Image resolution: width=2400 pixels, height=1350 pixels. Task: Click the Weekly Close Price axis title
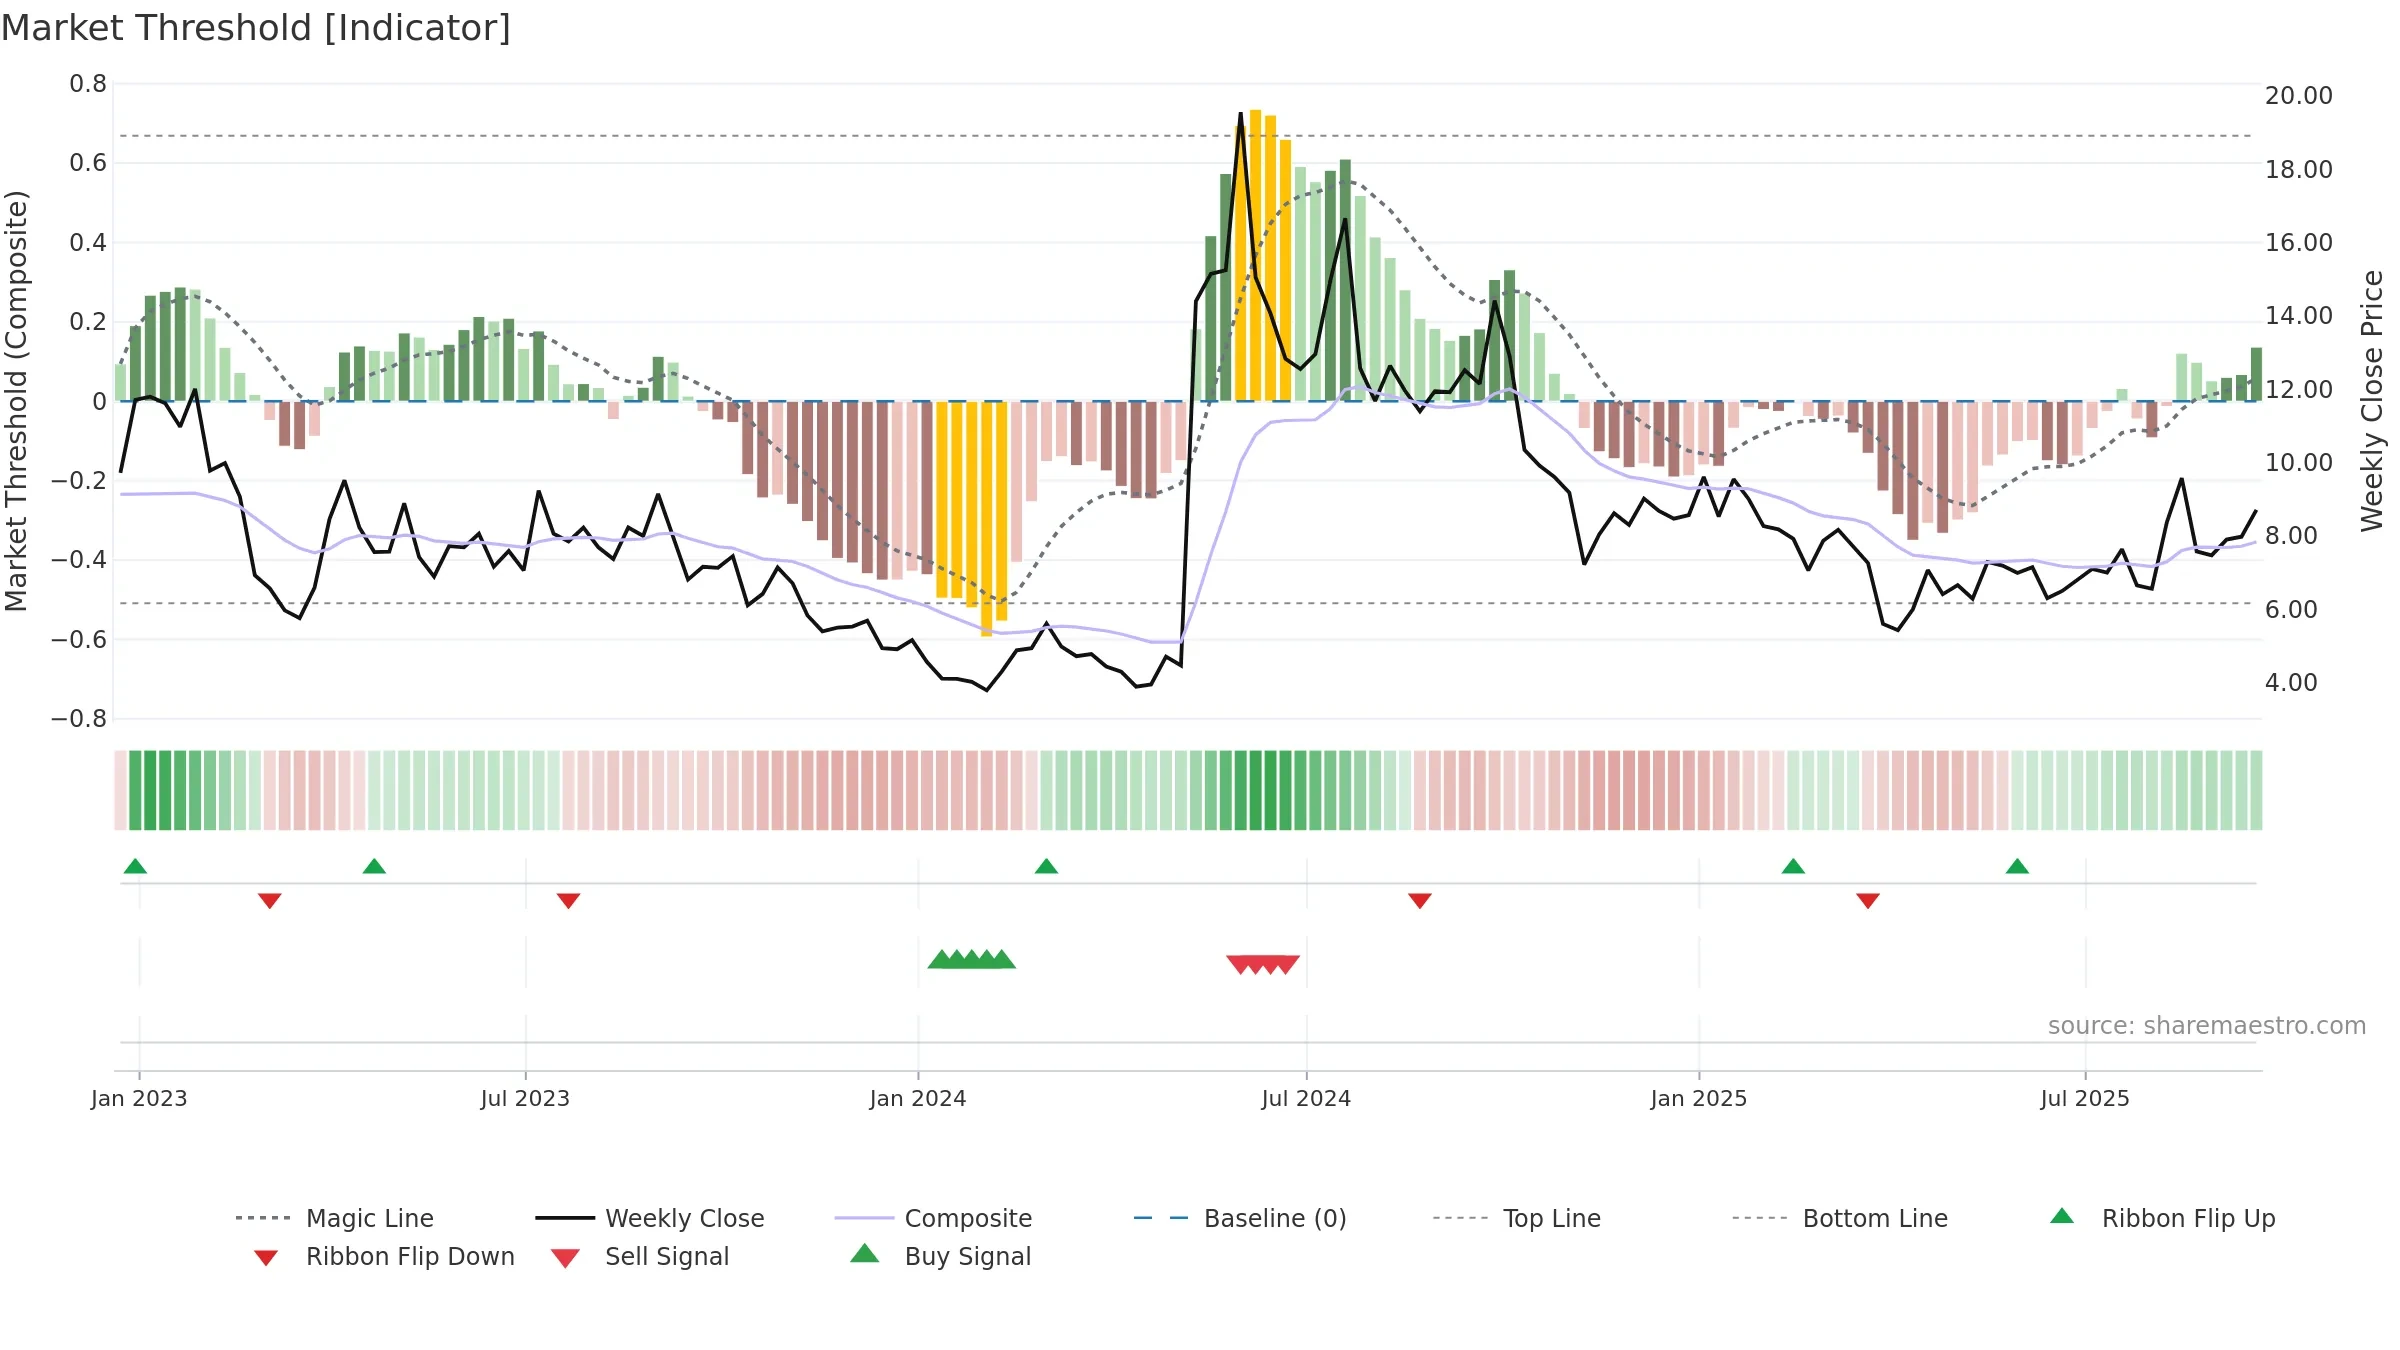[2373, 401]
